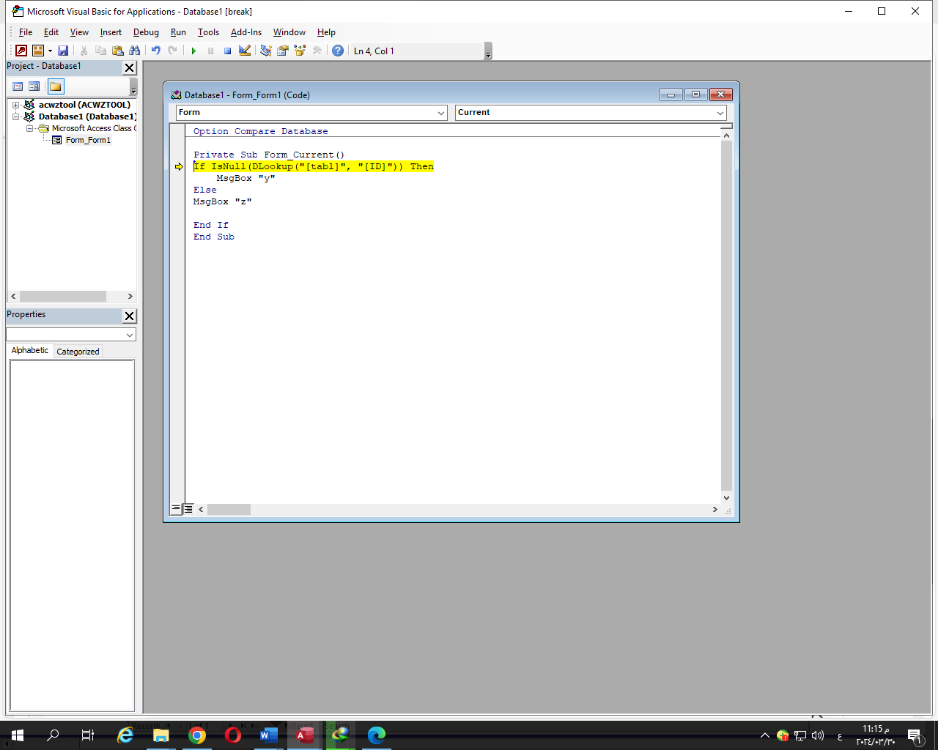Viewport: 938px width, 750px height.
Task: Open the Add-Ins menu
Action: (246, 32)
